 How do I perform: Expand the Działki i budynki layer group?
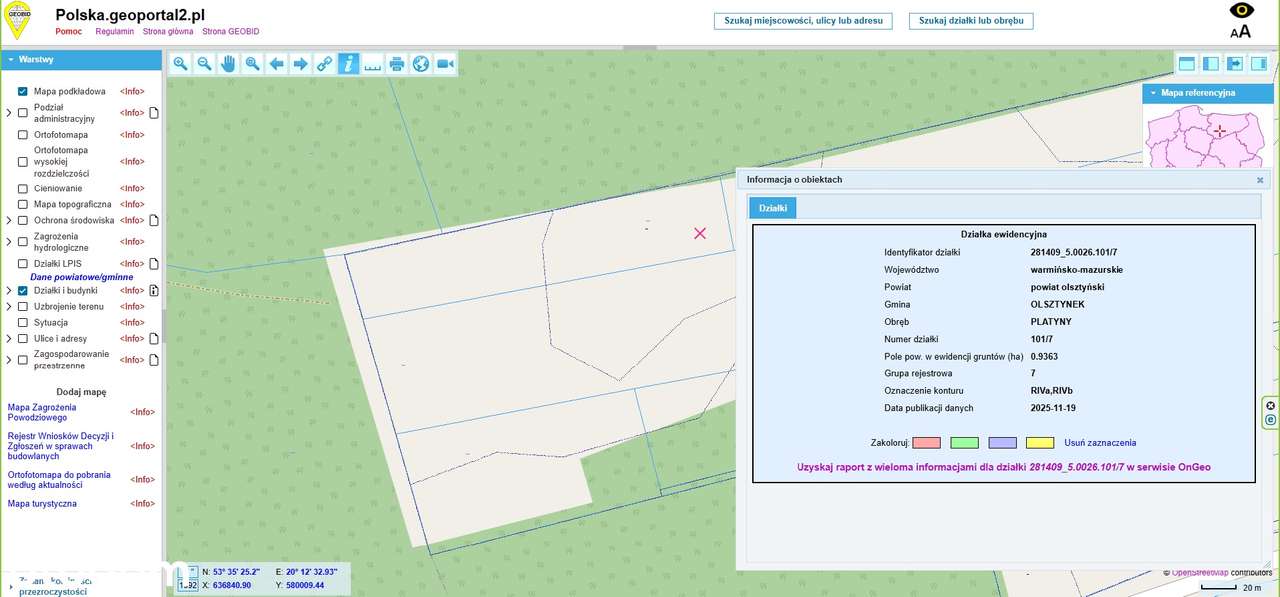tap(9, 290)
